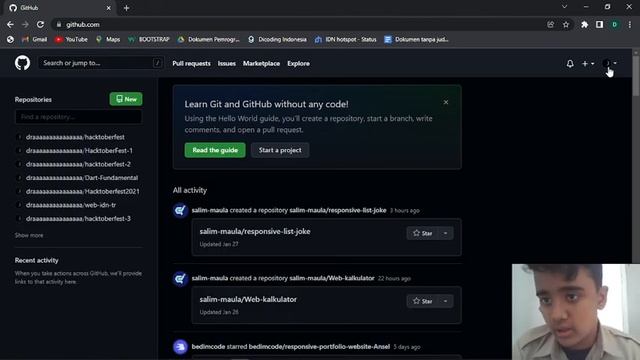Open the Dicoding Indonesia bookmark

(277, 40)
